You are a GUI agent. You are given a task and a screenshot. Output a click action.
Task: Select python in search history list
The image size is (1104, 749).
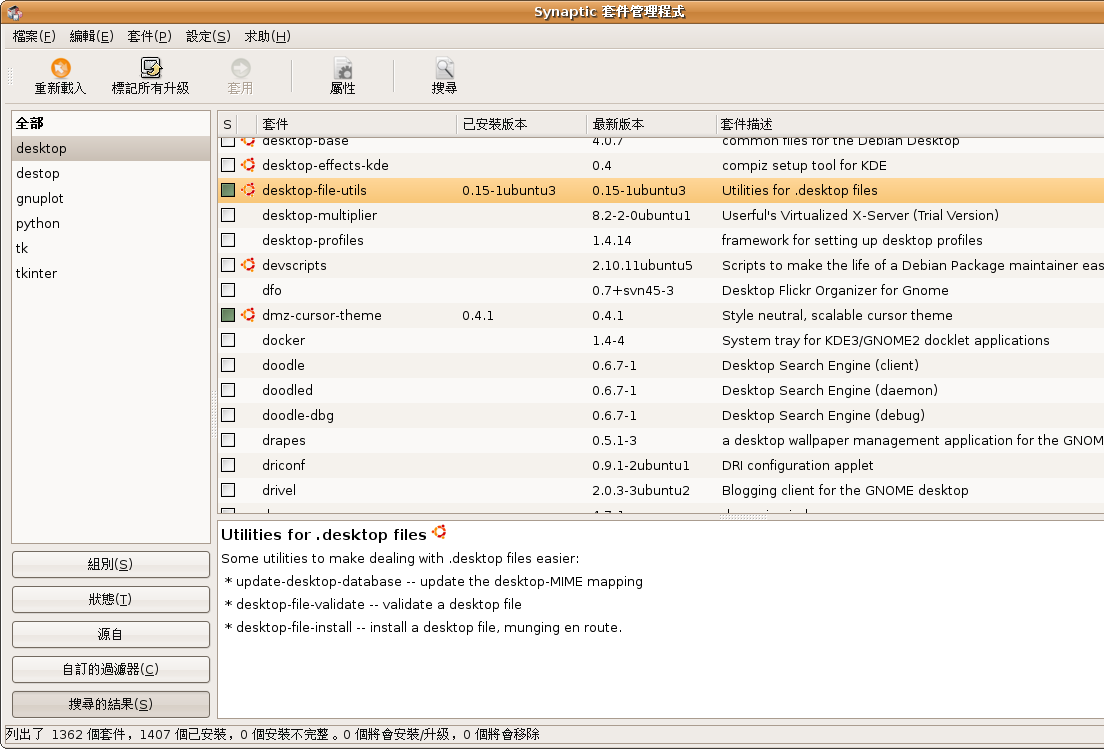[111, 223]
